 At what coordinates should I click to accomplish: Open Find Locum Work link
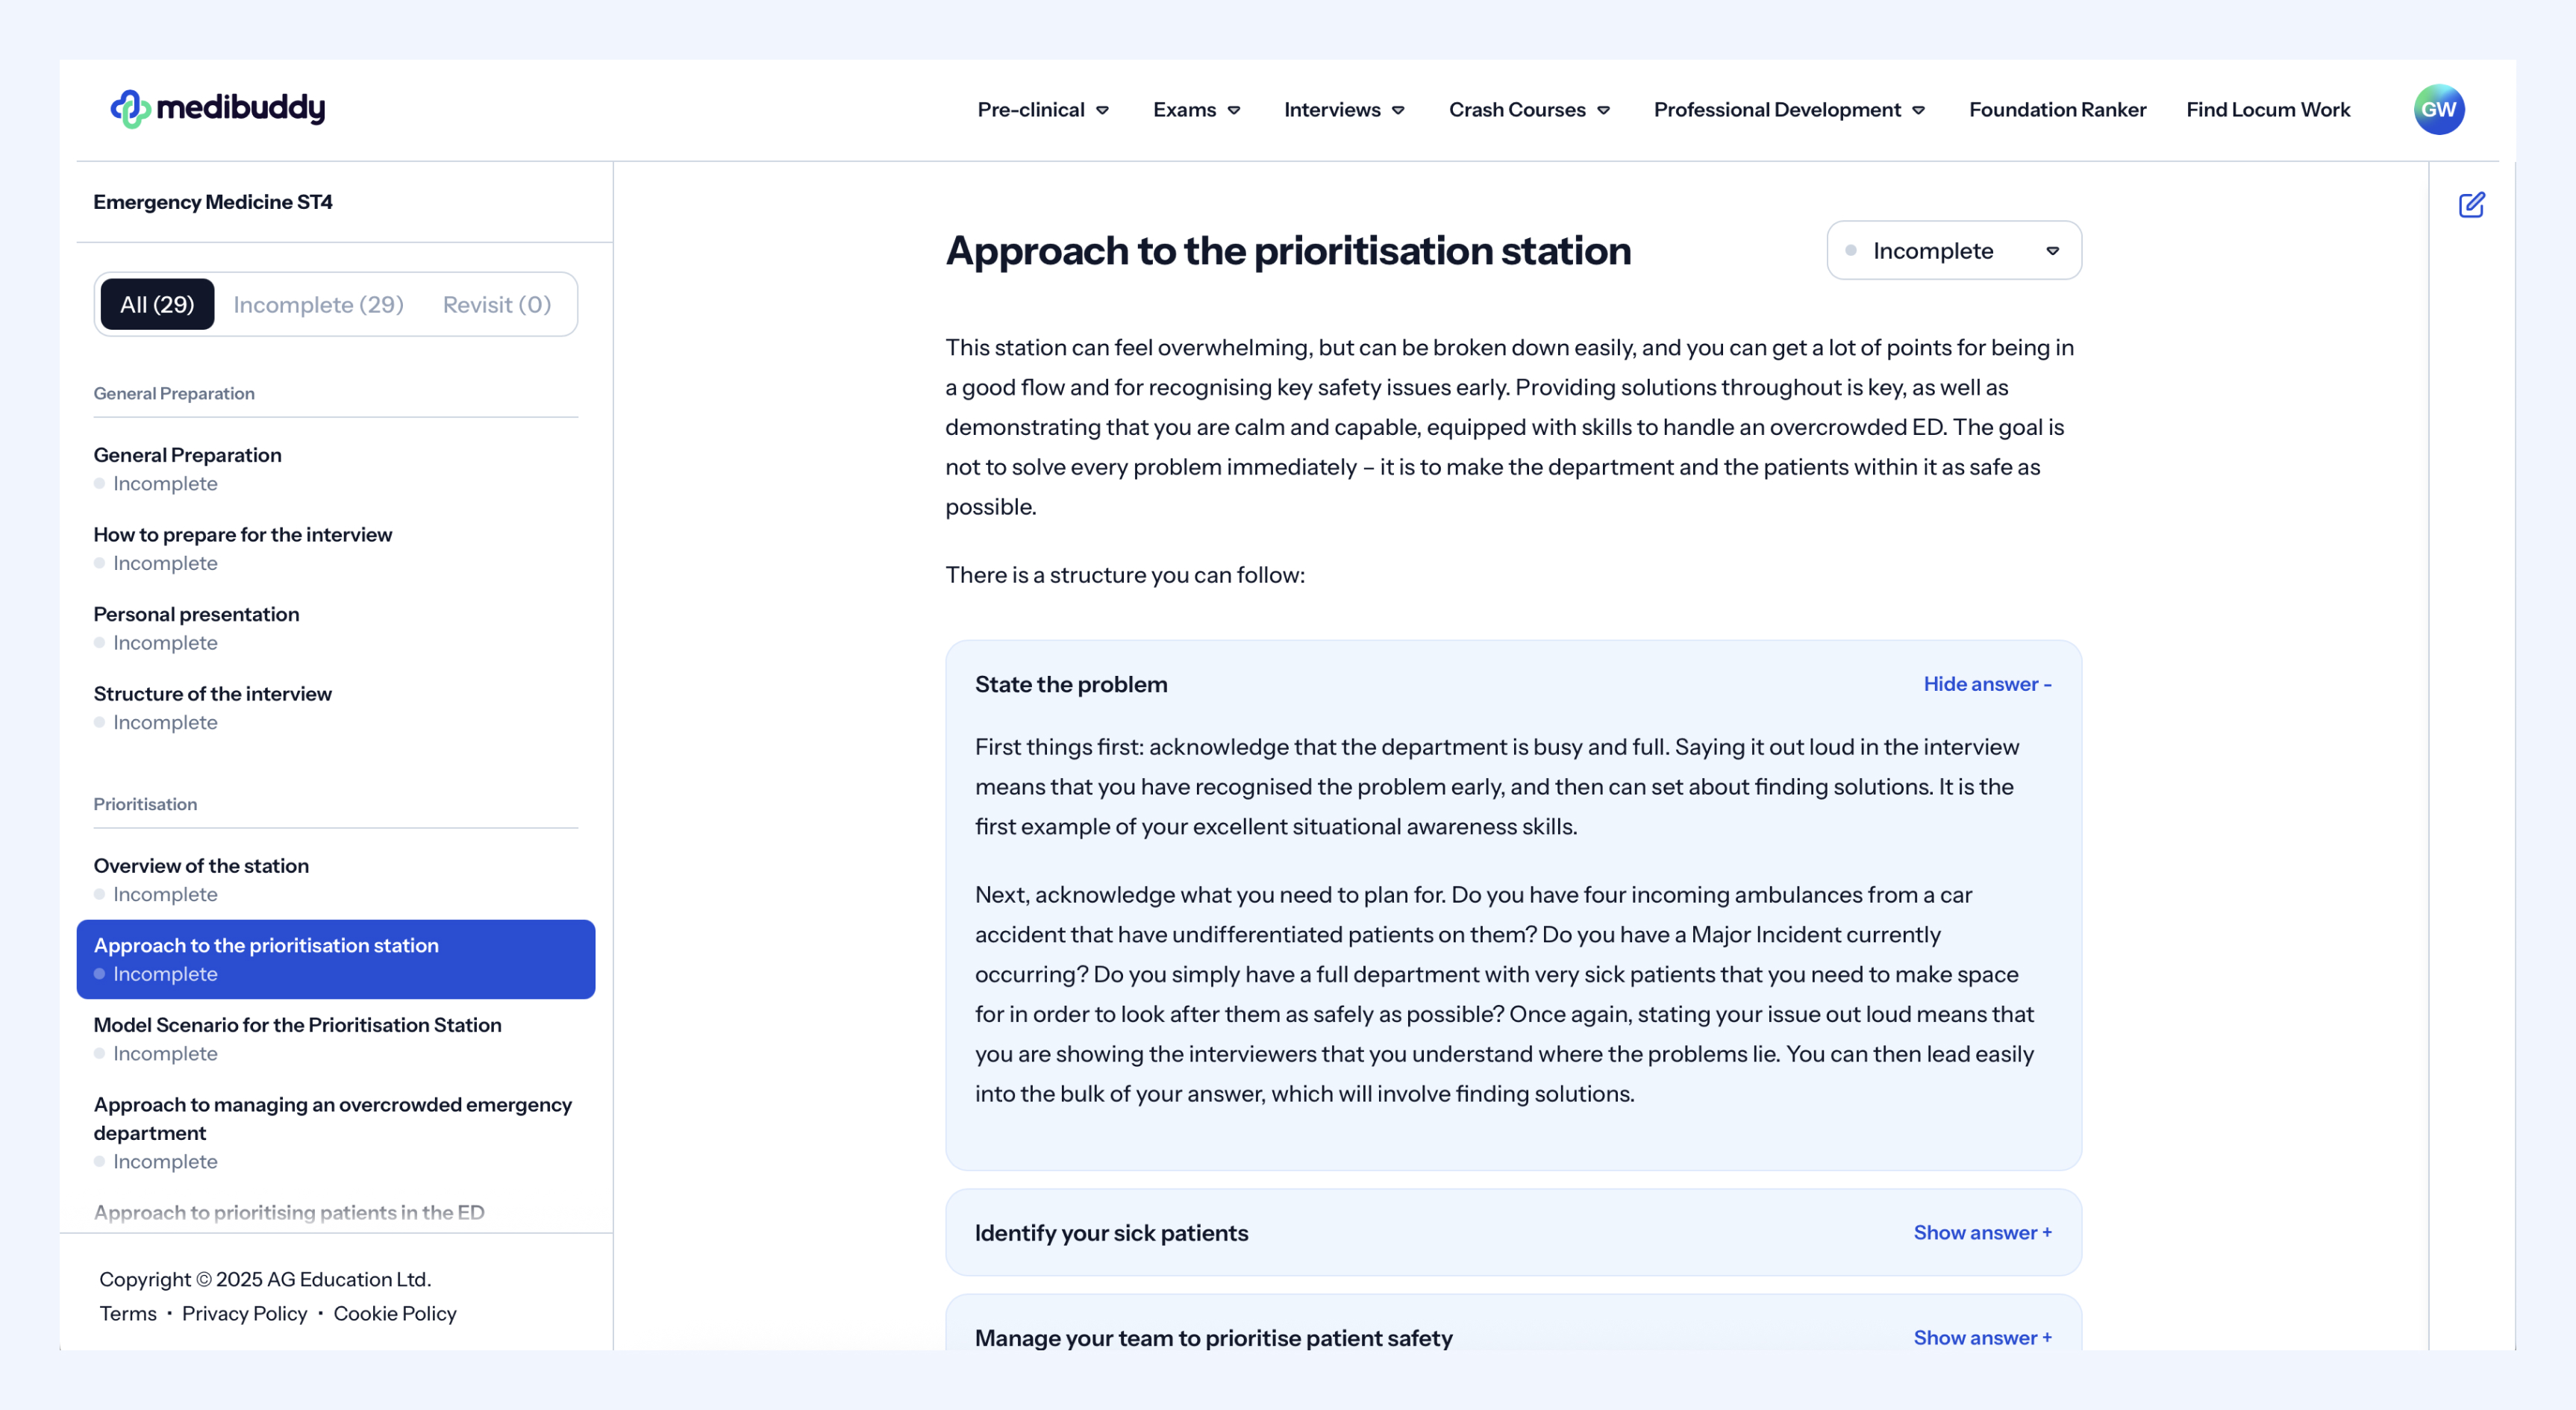(x=2267, y=110)
